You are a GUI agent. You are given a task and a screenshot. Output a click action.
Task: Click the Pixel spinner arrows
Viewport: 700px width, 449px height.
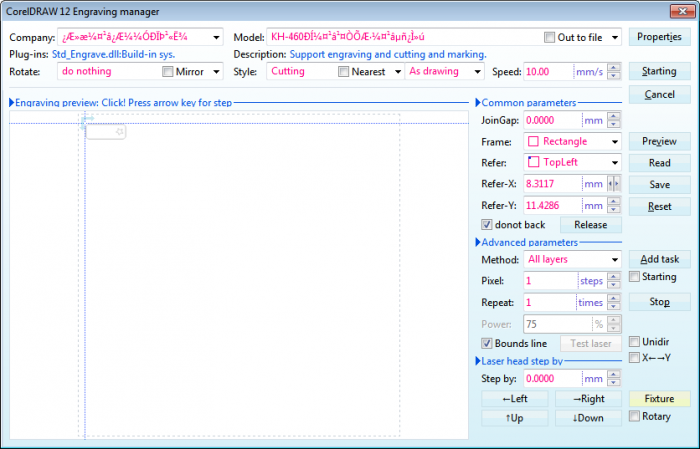pyautogui.click(x=614, y=281)
